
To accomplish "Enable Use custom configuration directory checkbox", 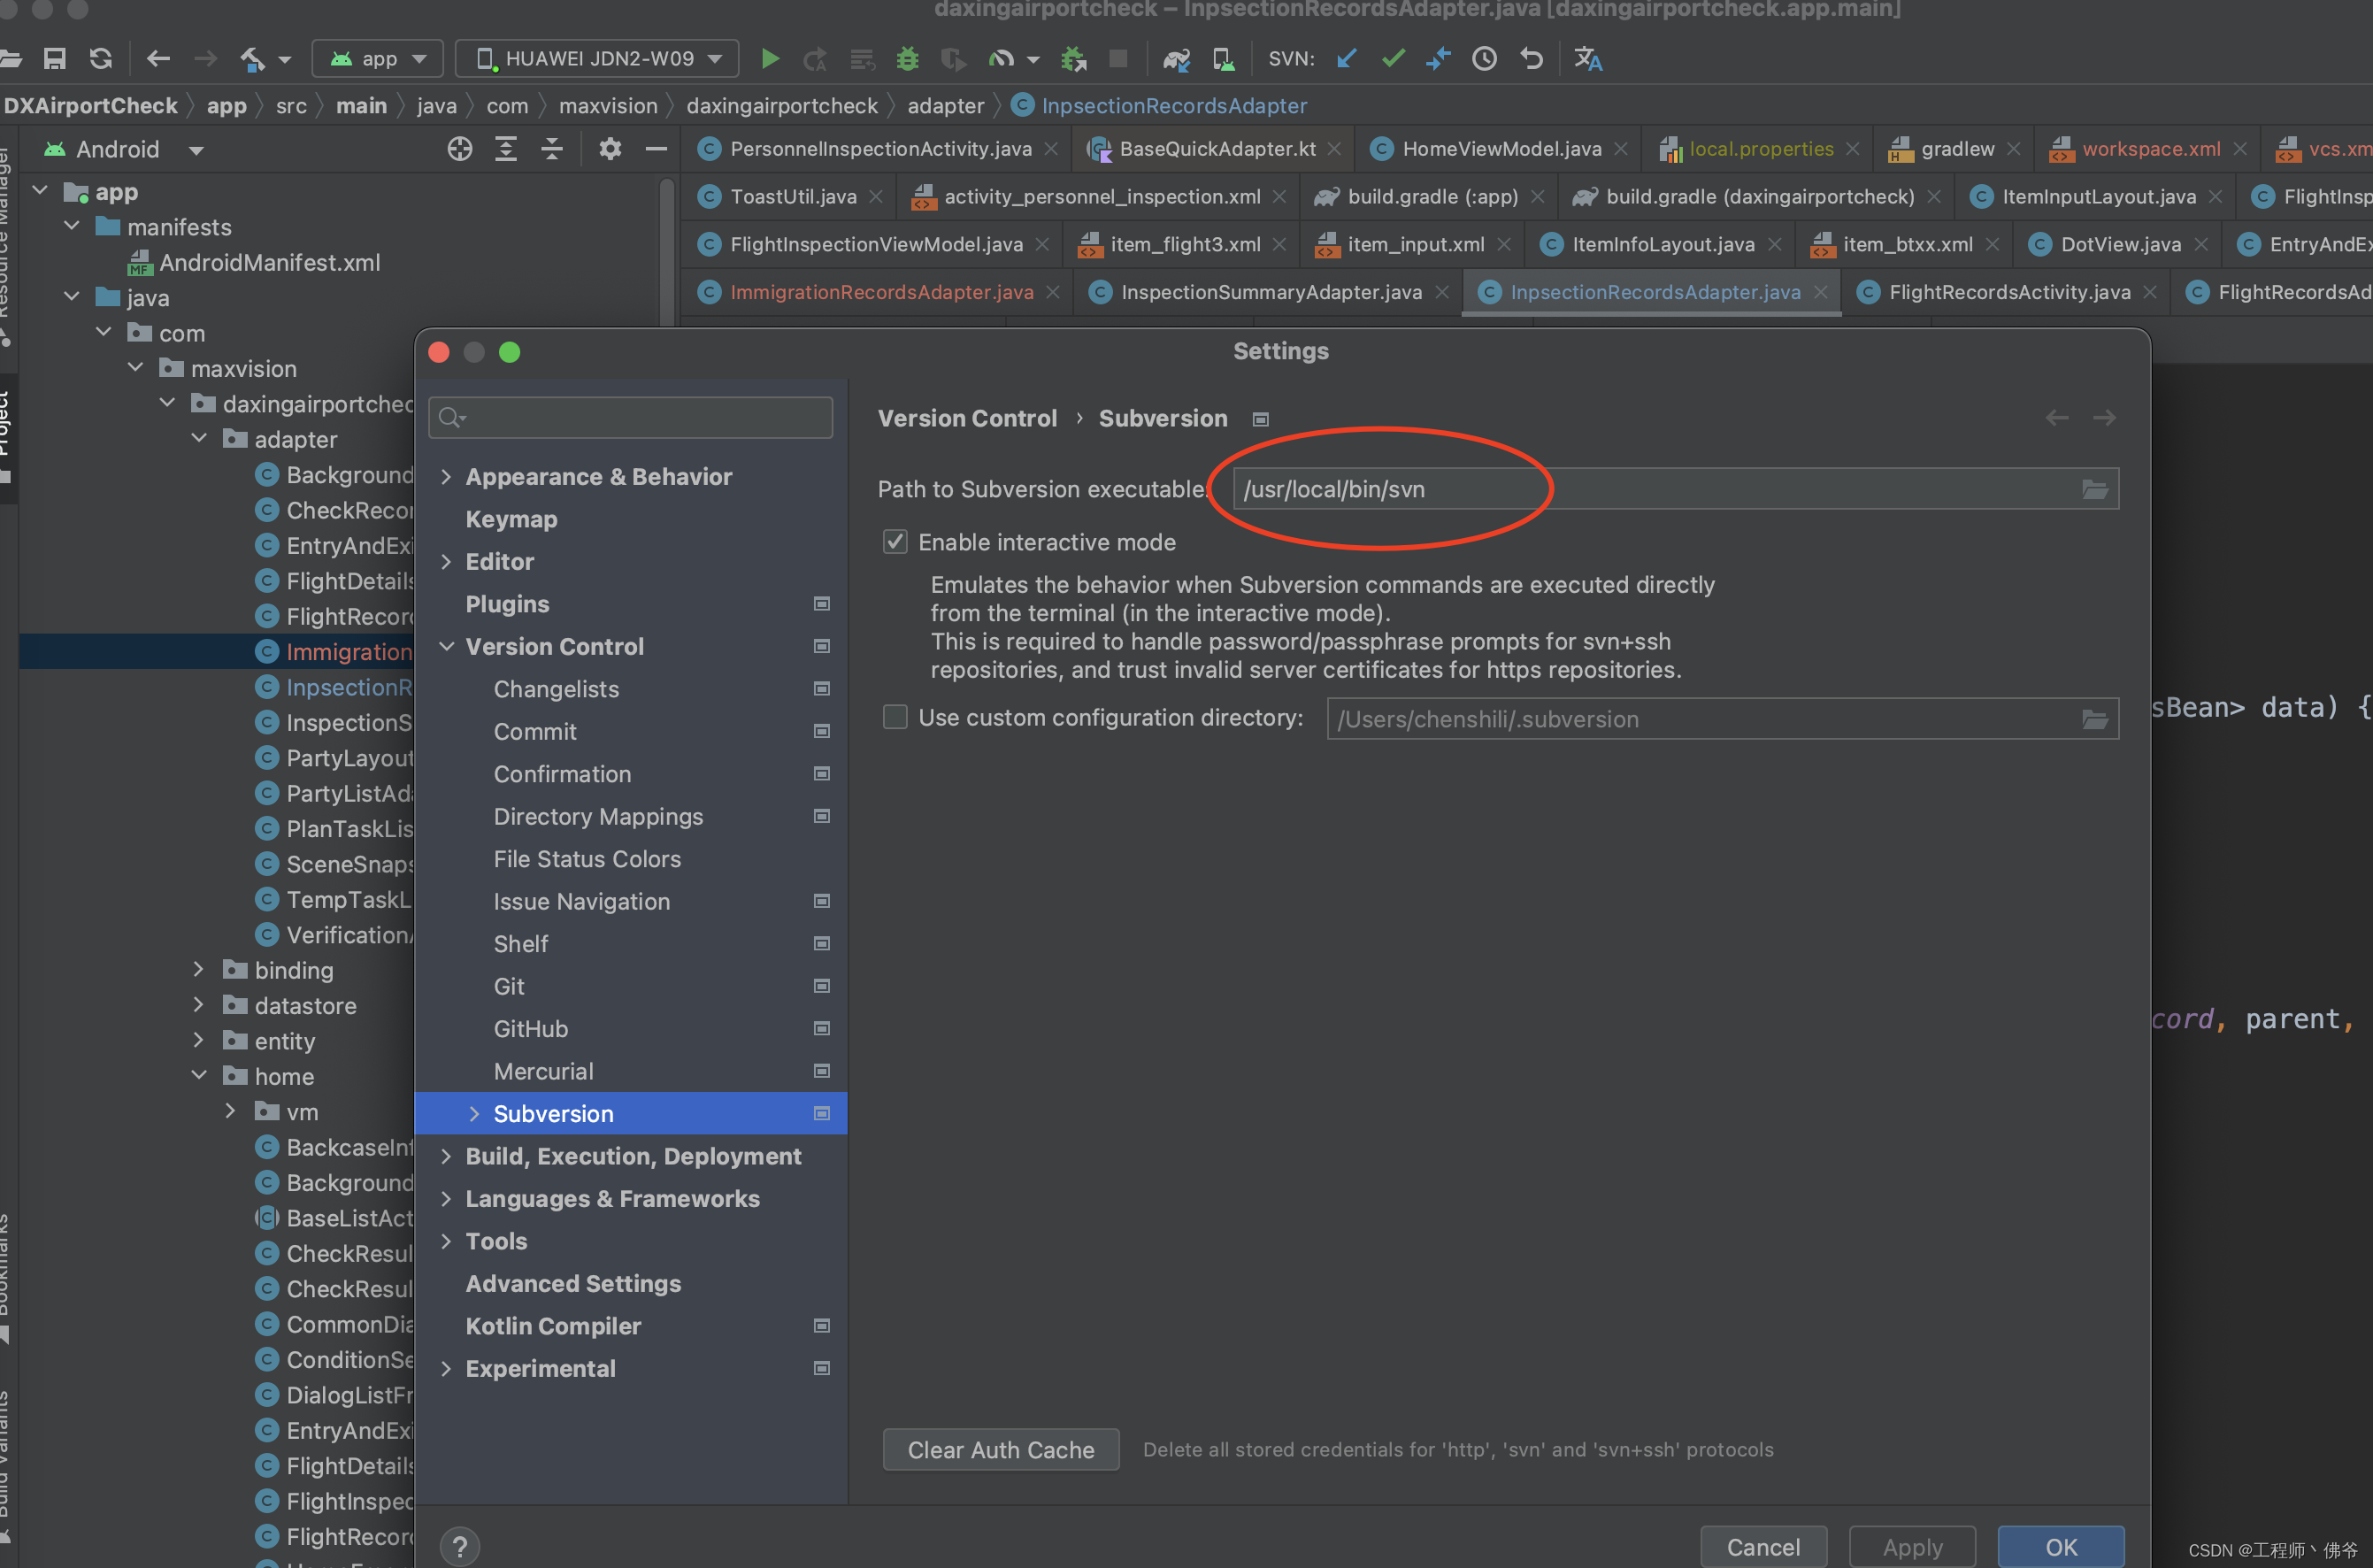I will (x=895, y=717).
